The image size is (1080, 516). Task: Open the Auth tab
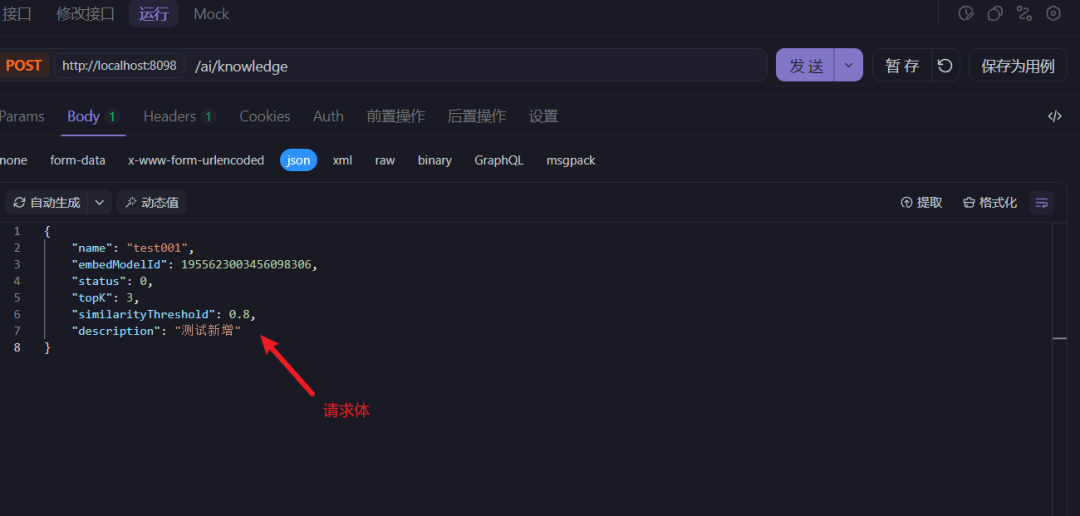(x=328, y=116)
